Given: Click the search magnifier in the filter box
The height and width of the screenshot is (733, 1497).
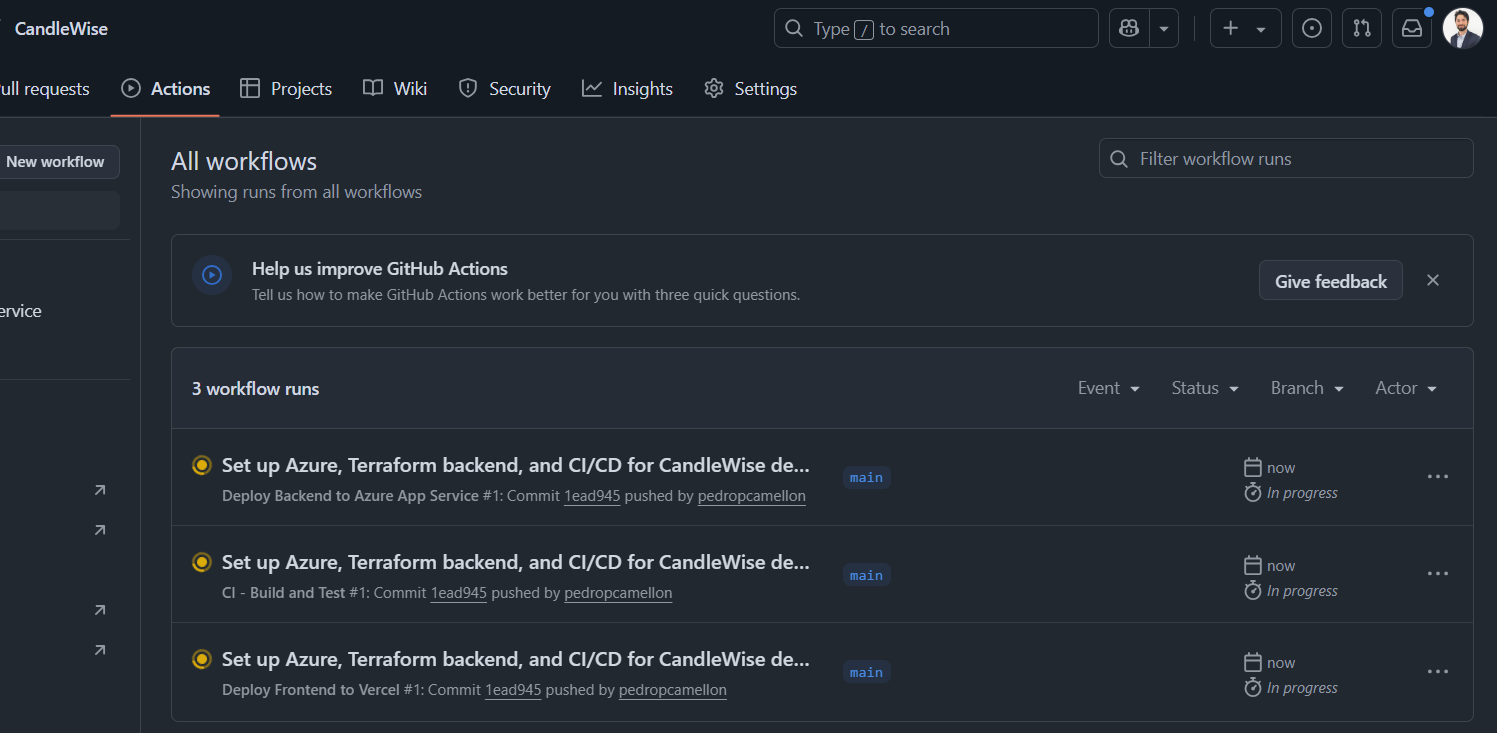Looking at the screenshot, I should click(x=1118, y=158).
